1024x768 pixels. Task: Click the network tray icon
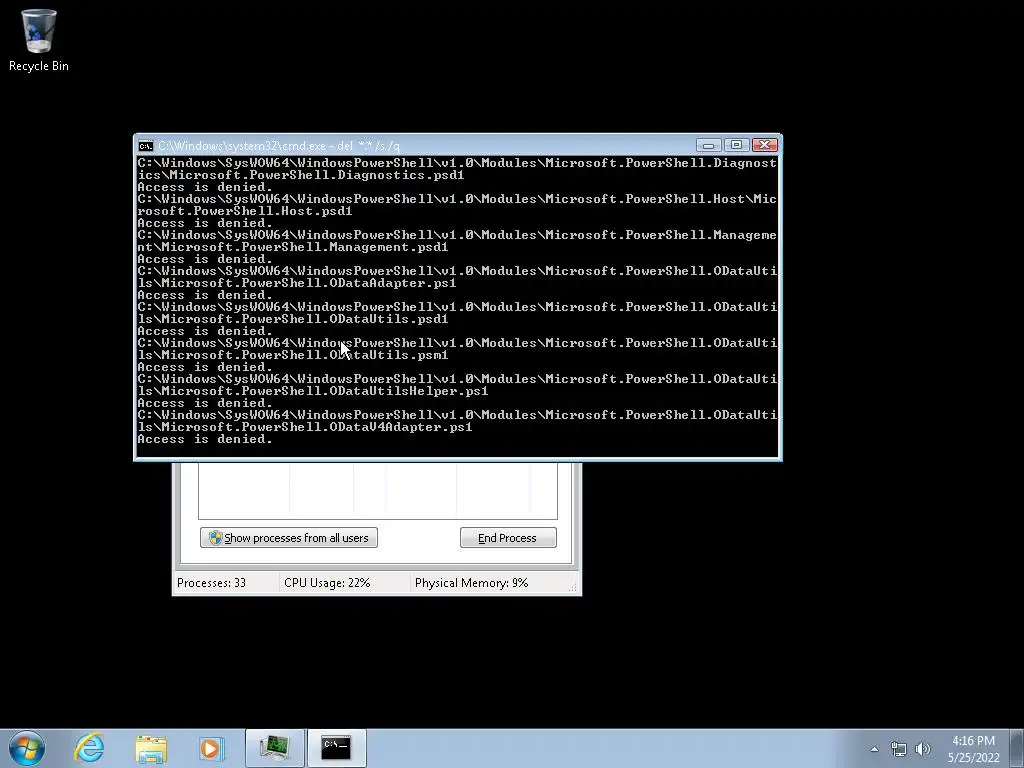coord(899,749)
